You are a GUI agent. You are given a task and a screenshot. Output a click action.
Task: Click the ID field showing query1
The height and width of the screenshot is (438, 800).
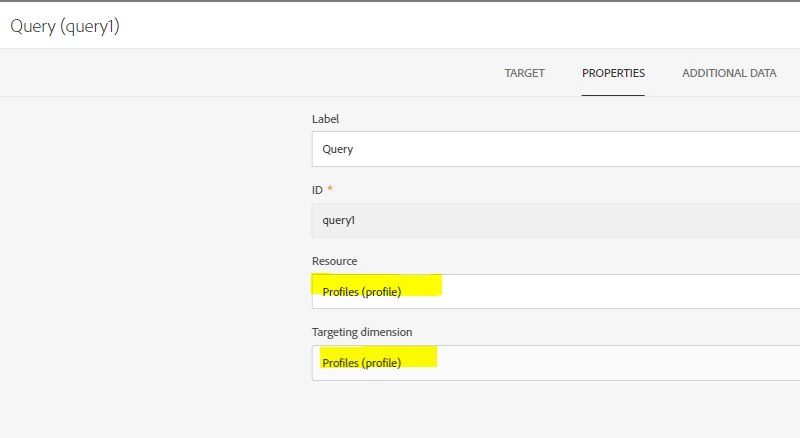click(x=556, y=221)
